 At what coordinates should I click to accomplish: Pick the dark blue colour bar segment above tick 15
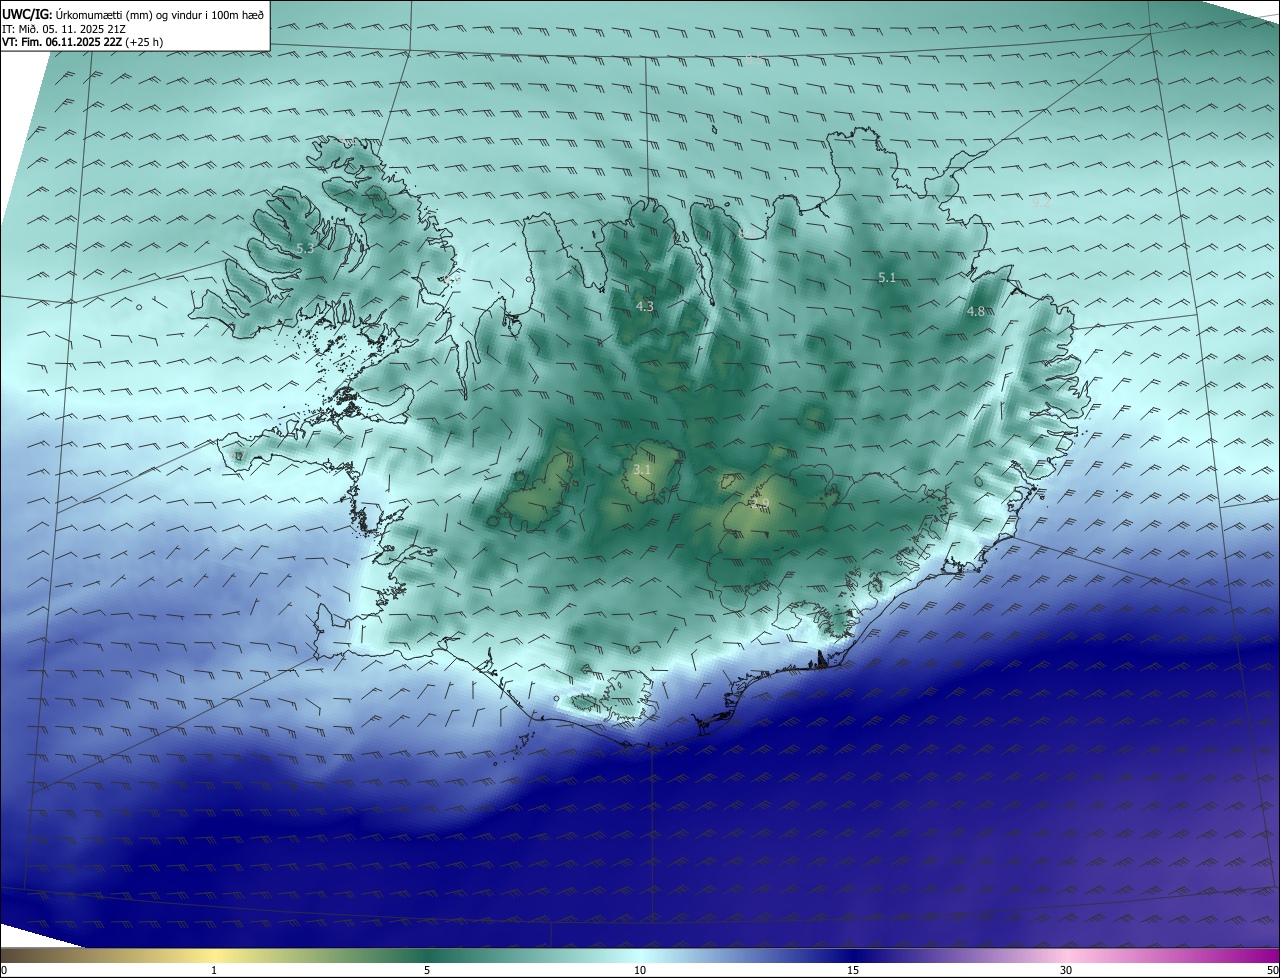tap(853, 955)
